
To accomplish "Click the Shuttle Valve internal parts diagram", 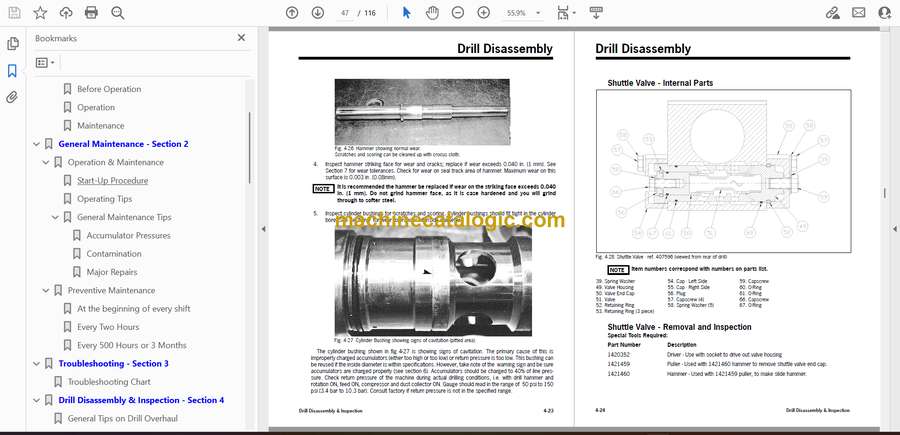I will [x=723, y=171].
